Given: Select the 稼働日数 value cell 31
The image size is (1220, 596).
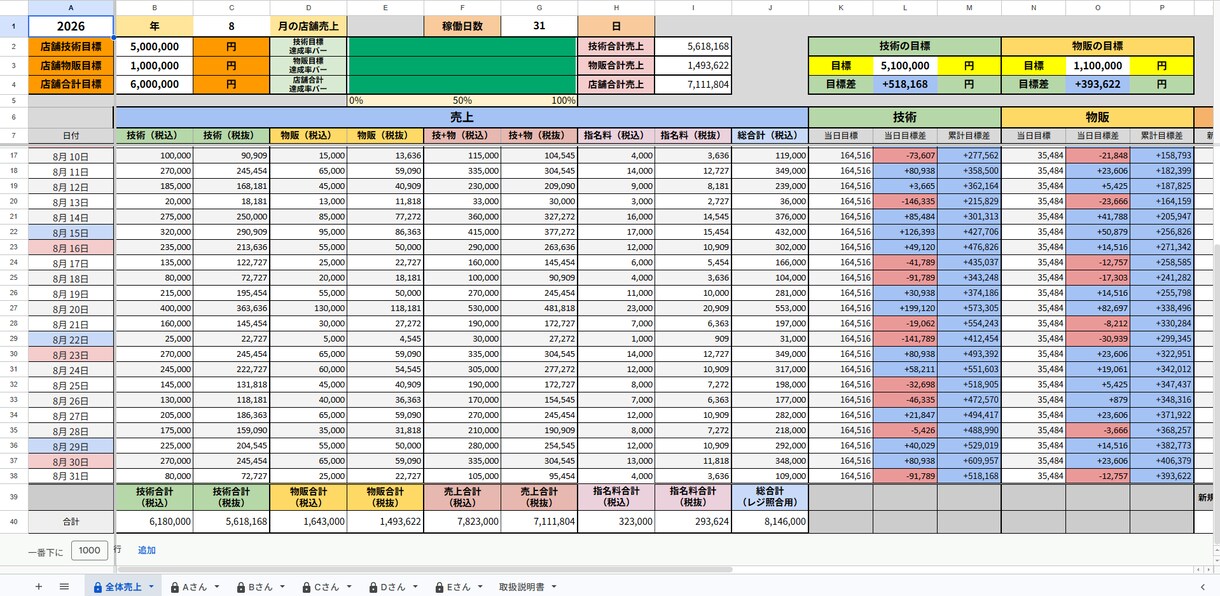Looking at the screenshot, I should pyautogui.click(x=540, y=26).
